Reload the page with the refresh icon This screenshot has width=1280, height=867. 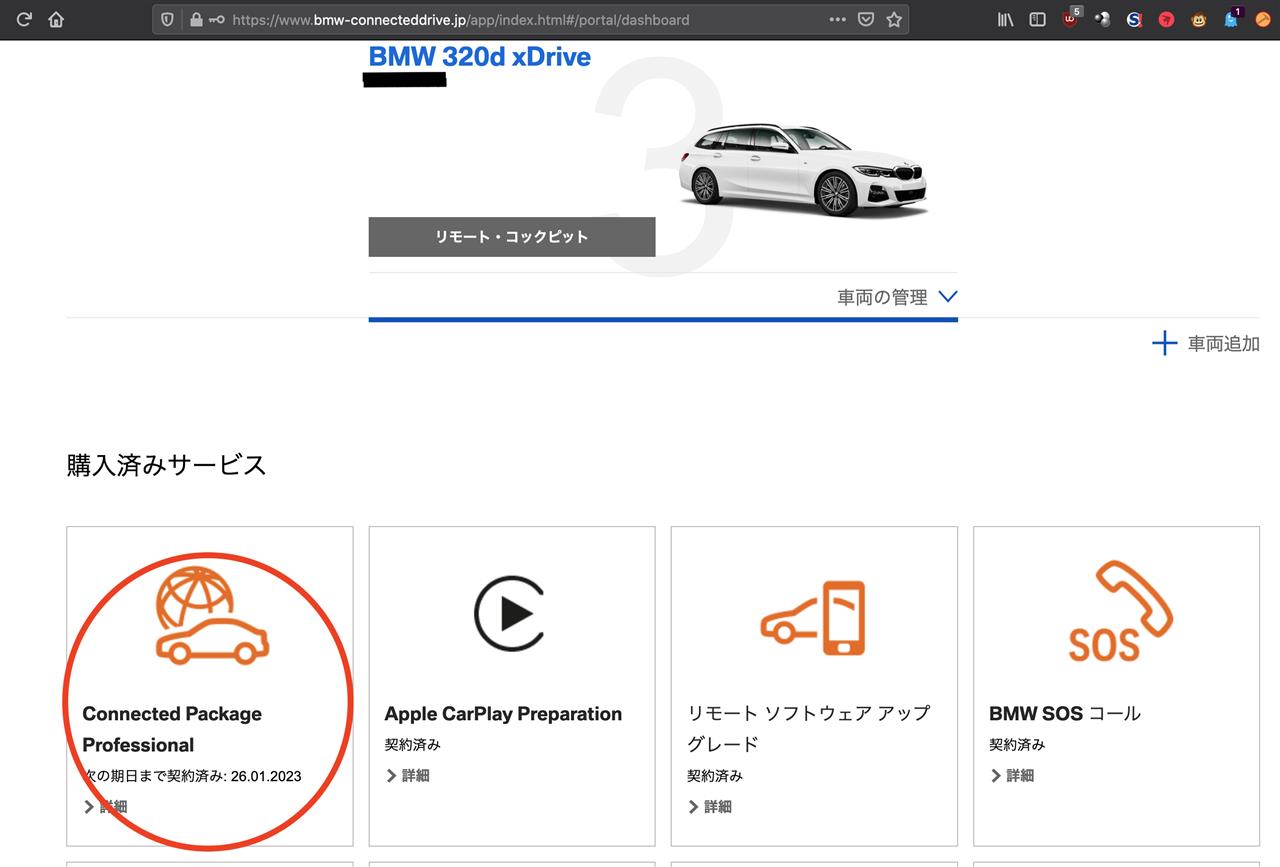tap(24, 19)
